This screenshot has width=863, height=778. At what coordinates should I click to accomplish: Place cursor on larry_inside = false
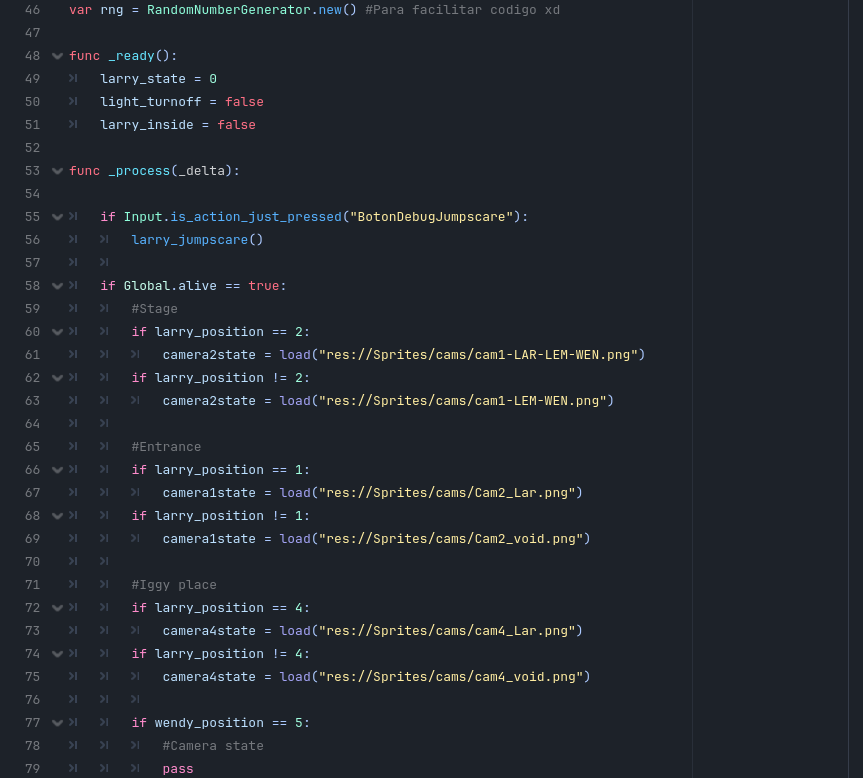tap(178, 125)
